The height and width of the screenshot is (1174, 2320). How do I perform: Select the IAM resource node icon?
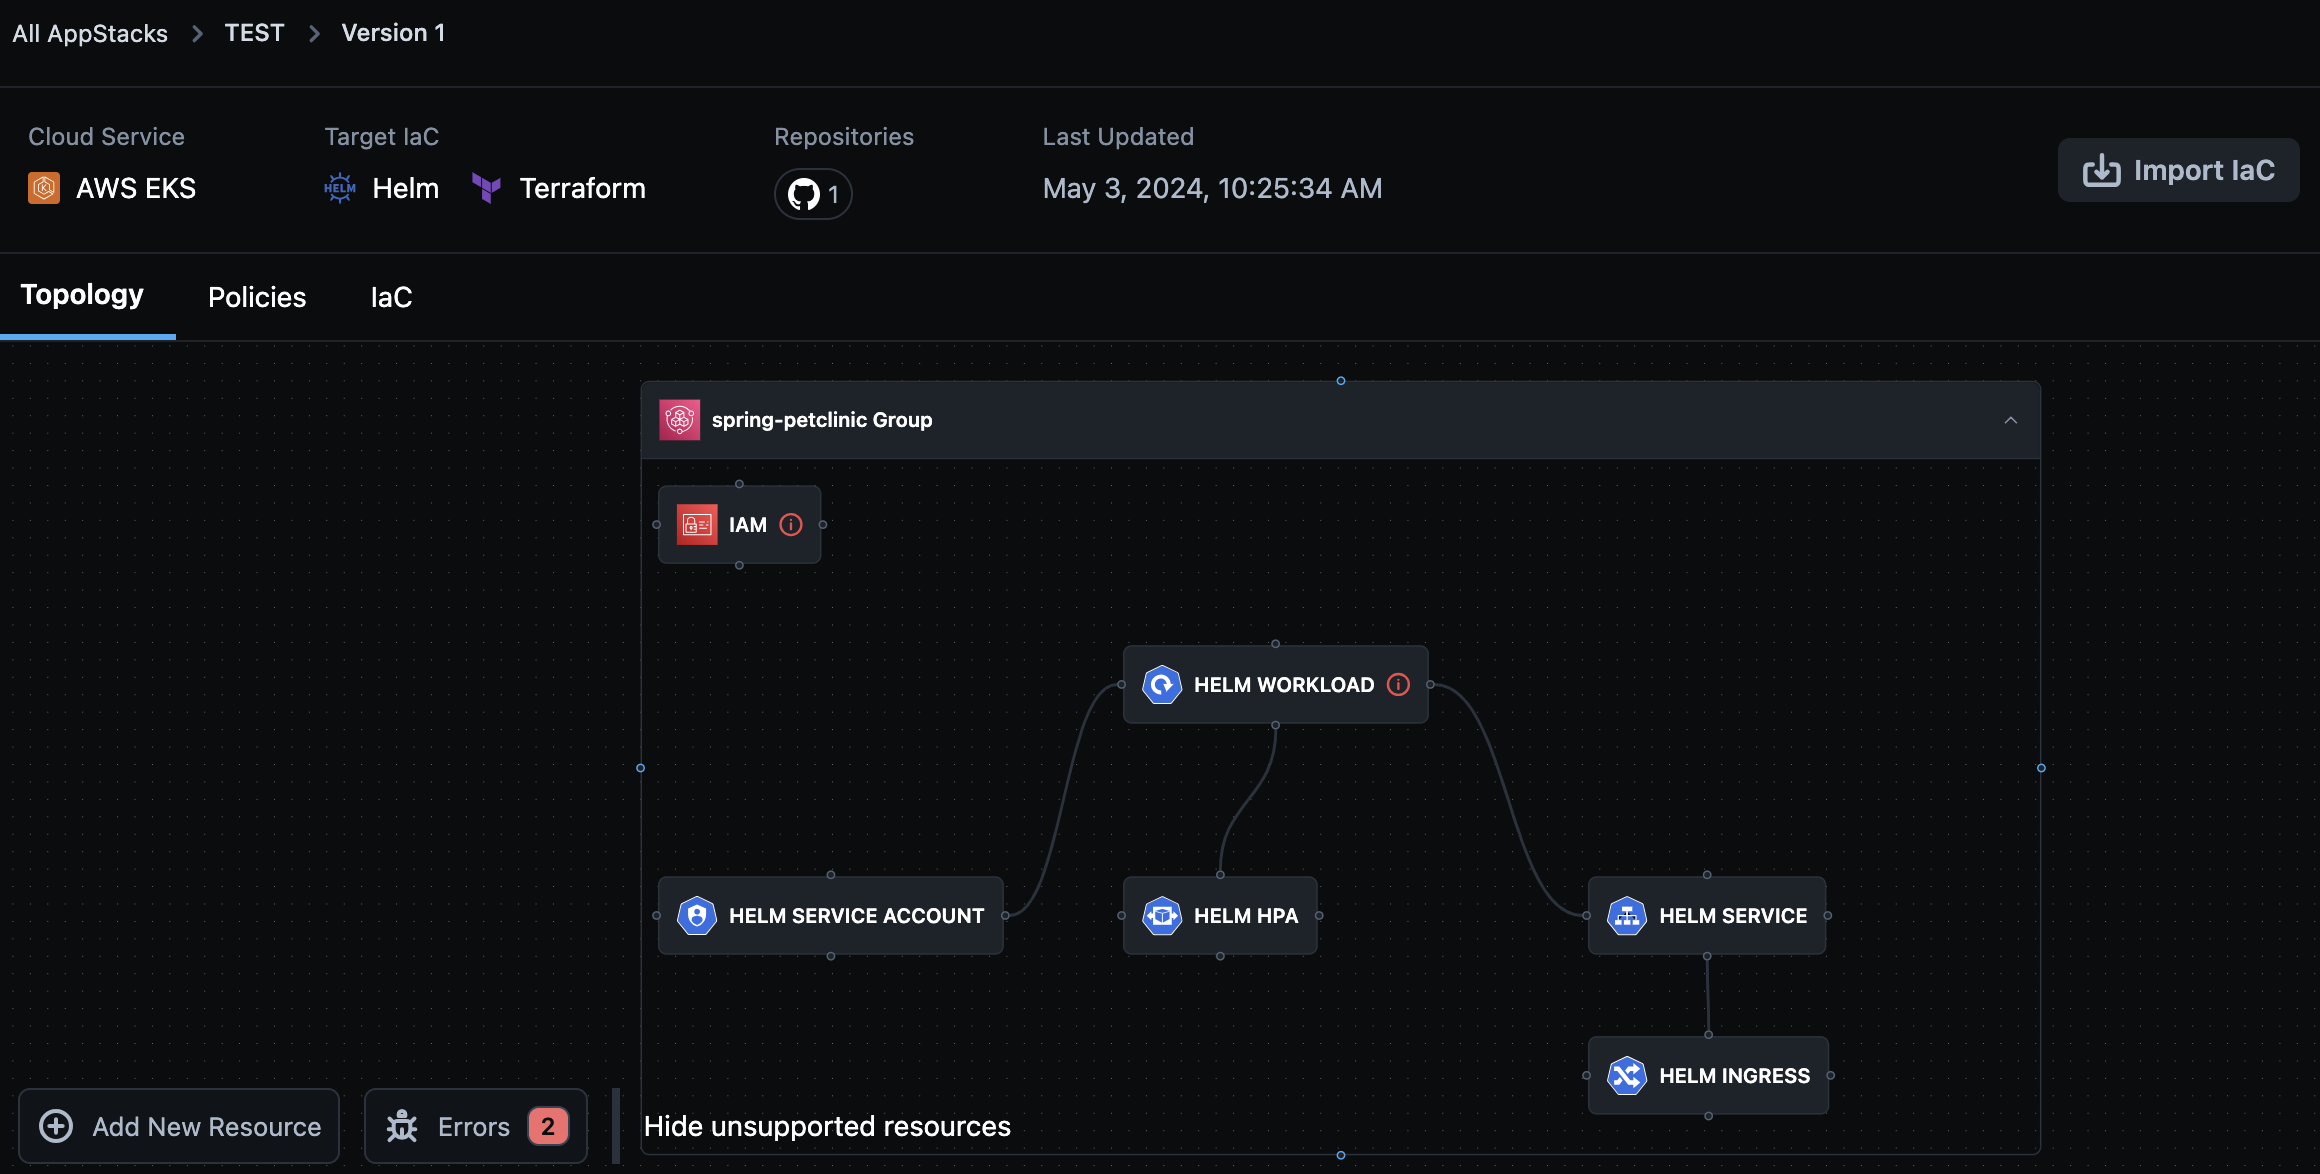click(699, 524)
